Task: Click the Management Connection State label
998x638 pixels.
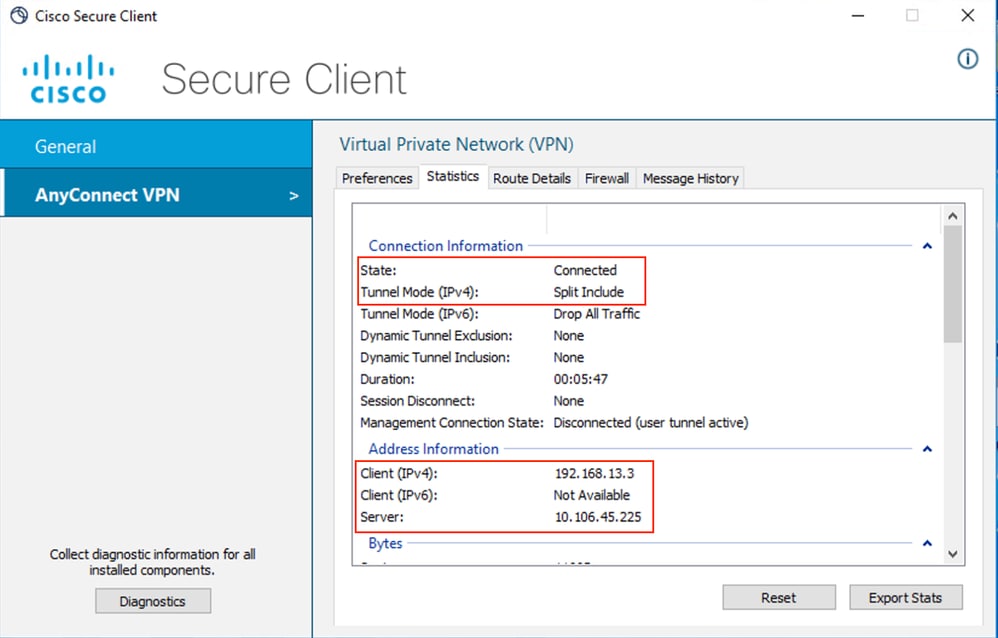Action: click(x=452, y=422)
